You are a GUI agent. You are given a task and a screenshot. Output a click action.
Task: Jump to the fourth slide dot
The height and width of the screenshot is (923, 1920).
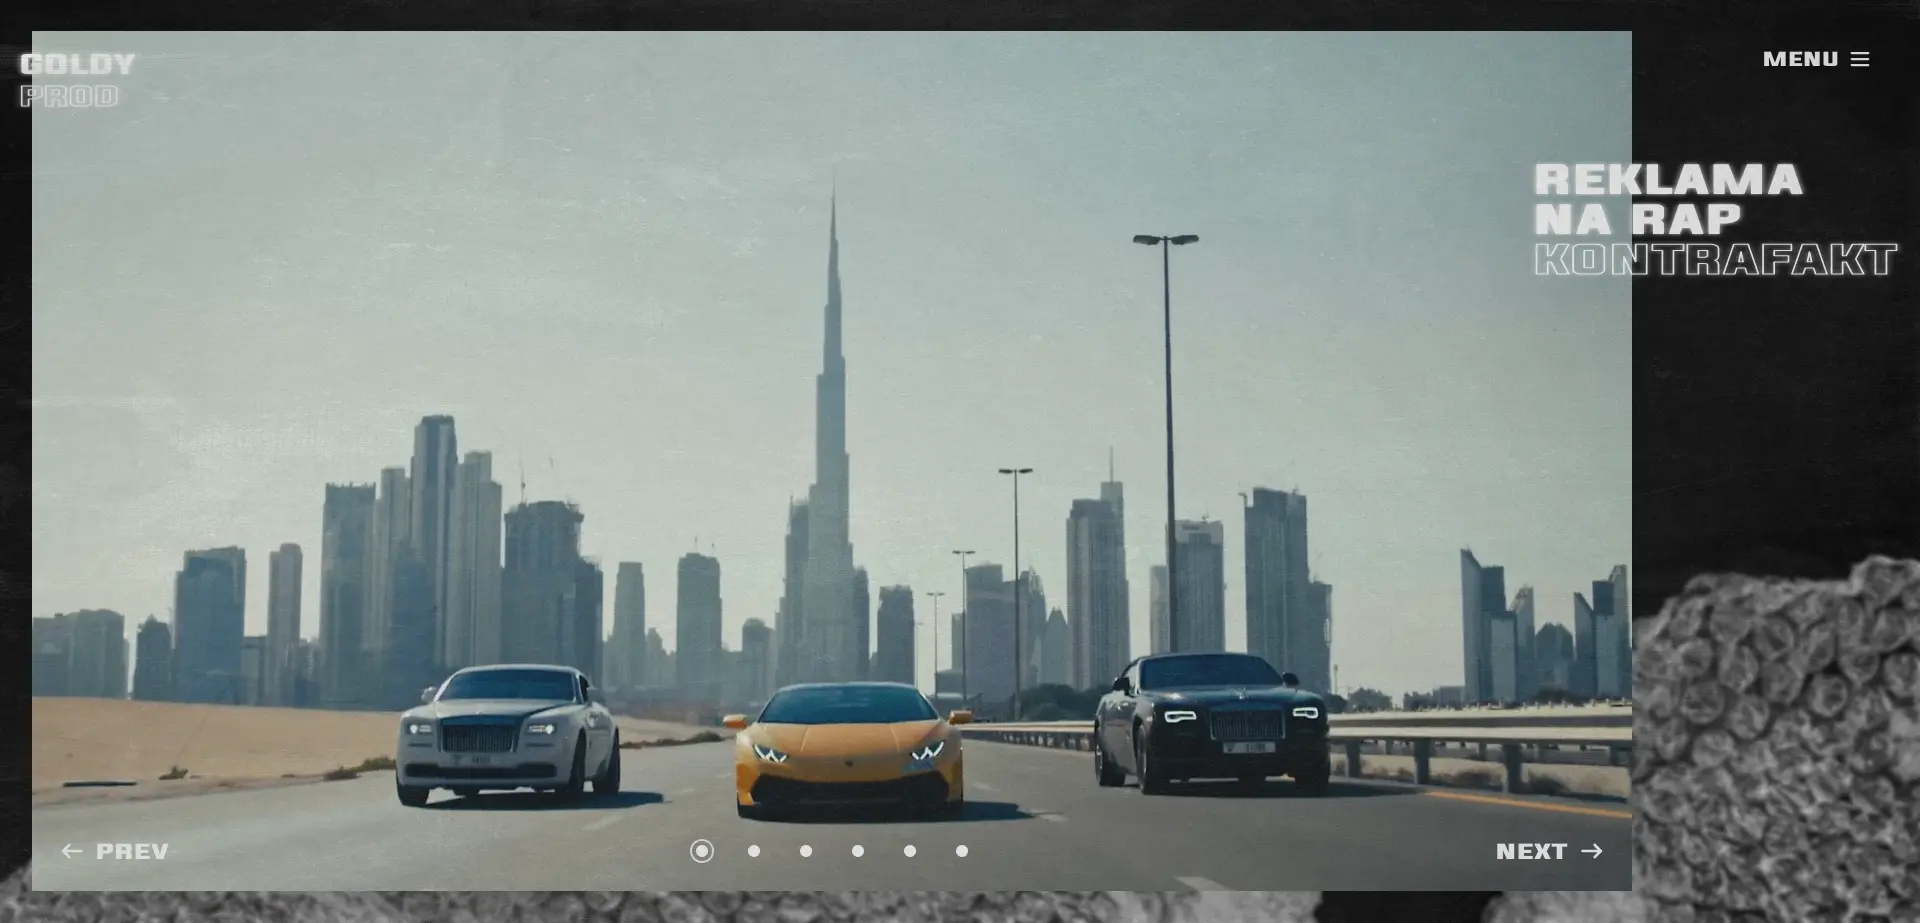(858, 851)
